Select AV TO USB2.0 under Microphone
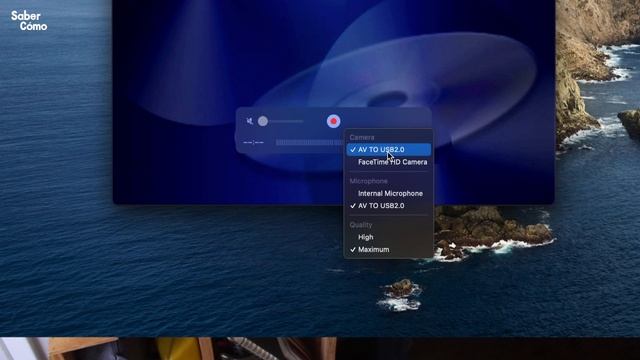Image resolution: width=640 pixels, height=360 pixels. pos(389,206)
